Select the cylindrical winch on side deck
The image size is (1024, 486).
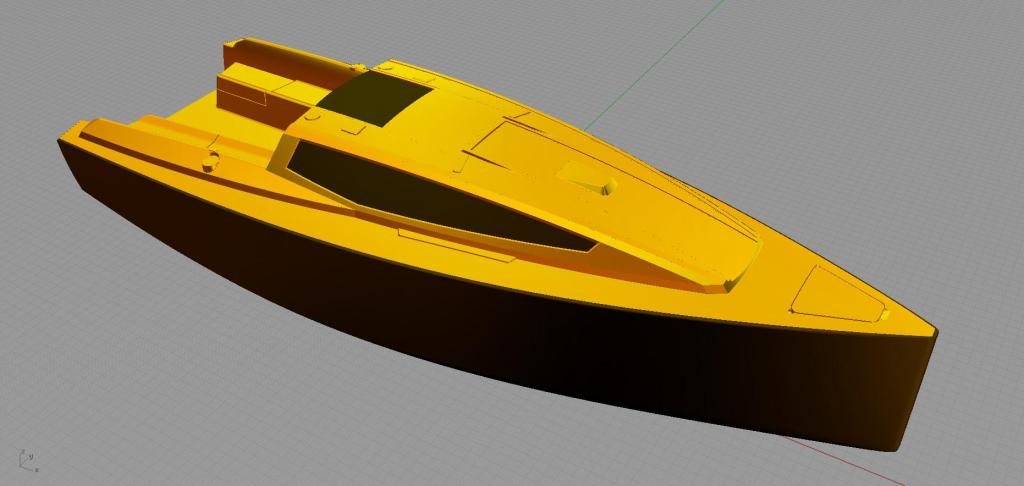pyautogui.click(x=210, y=163)
